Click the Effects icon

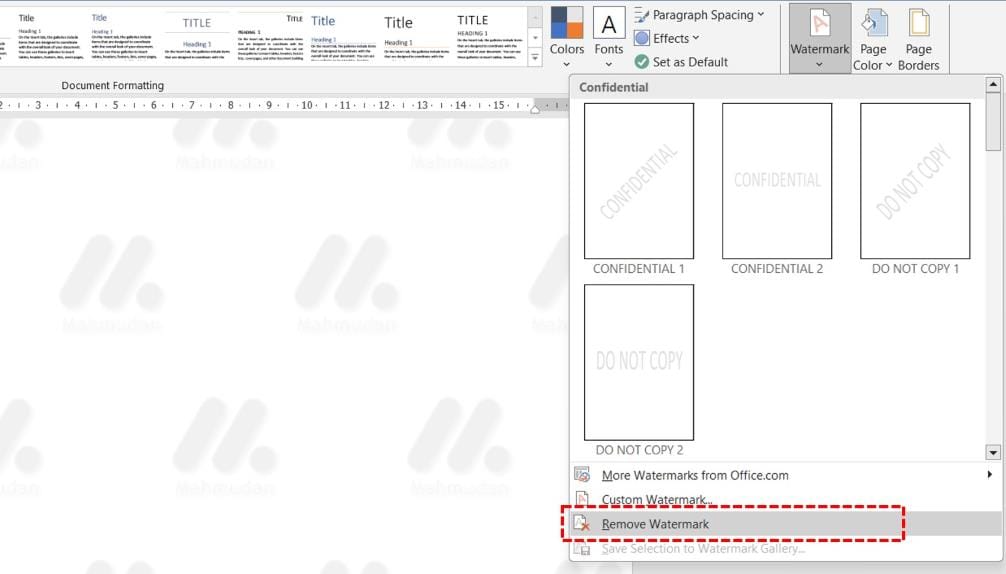[642, 38]
